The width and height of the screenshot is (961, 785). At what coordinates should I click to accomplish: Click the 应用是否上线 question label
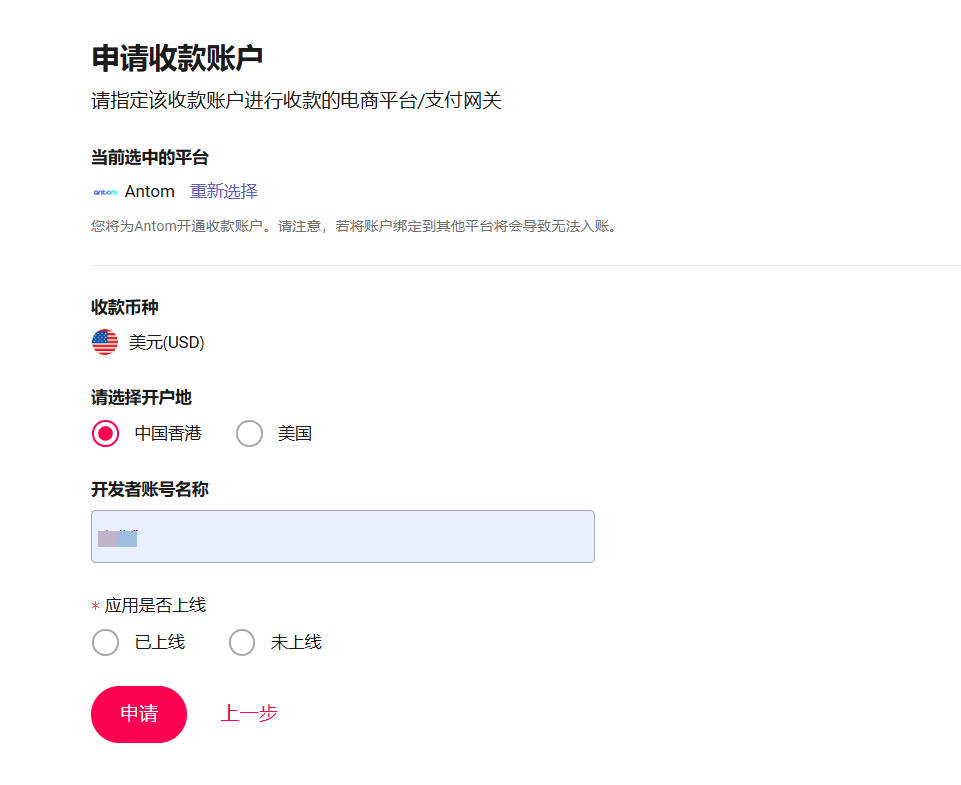[155, 605]
